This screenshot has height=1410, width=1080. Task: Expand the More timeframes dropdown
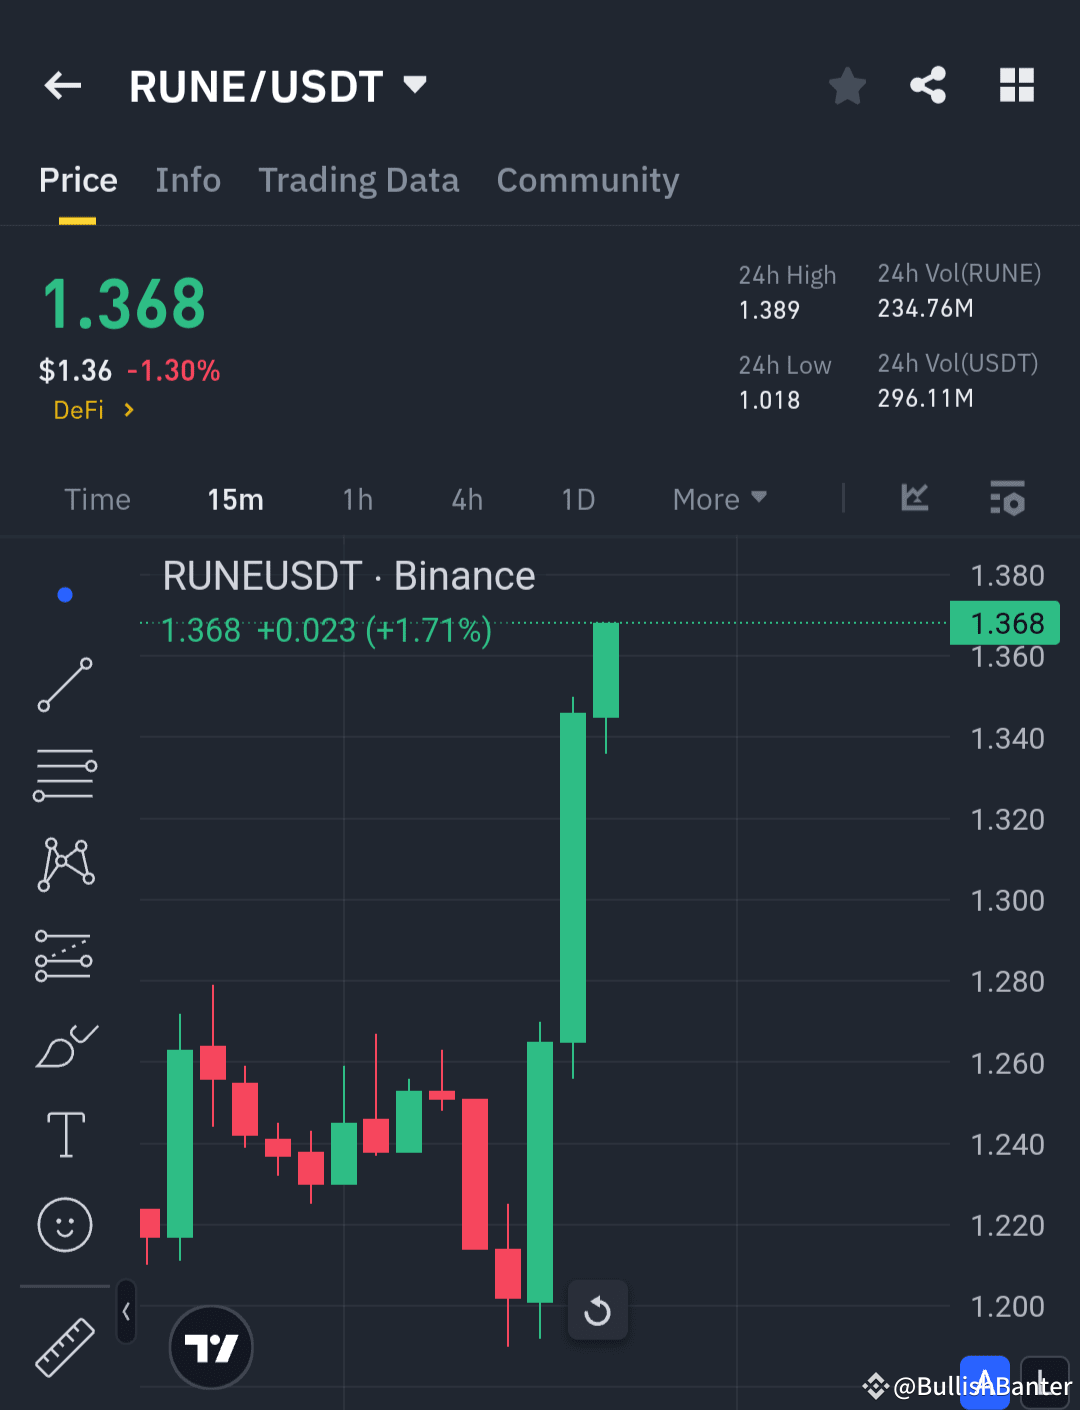click(718, 499)
